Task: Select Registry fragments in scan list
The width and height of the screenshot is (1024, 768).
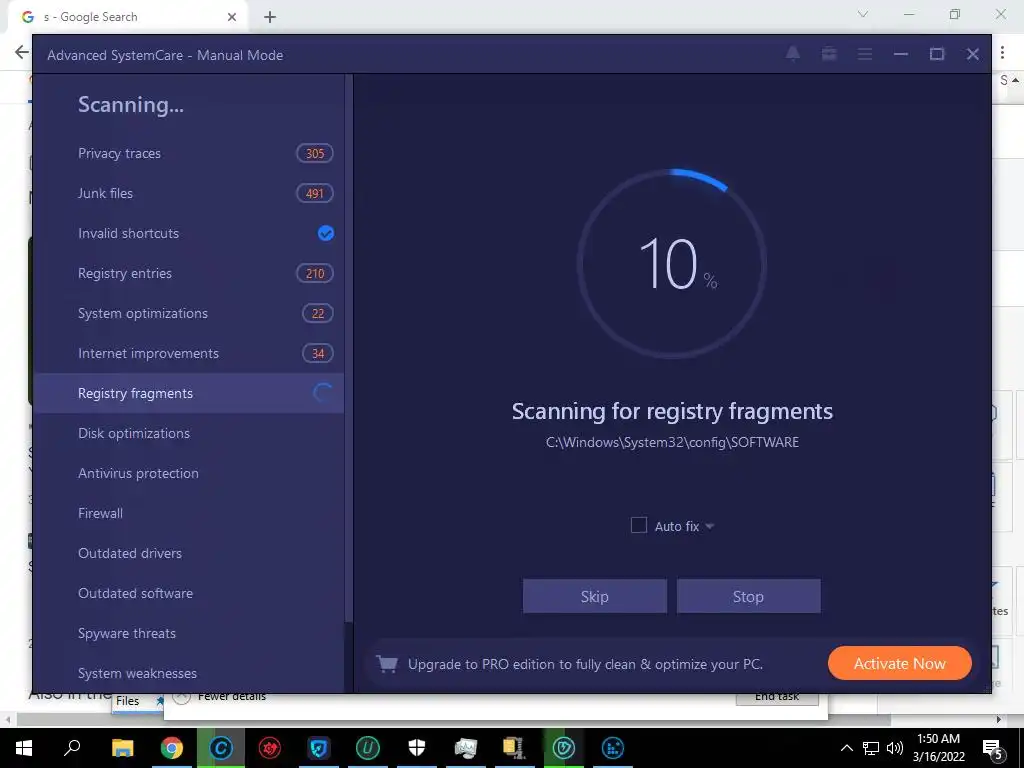Action: pos(188,393)
